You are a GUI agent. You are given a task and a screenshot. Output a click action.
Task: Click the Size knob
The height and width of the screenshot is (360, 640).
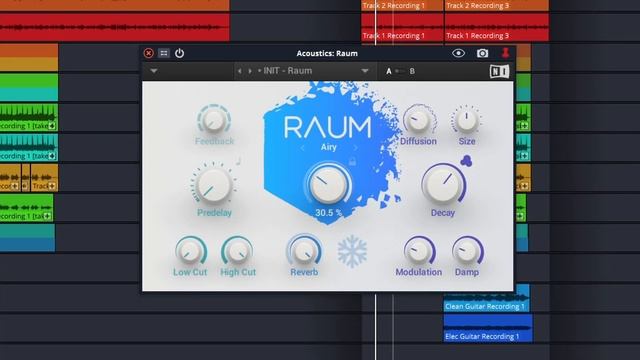(466, 120)
